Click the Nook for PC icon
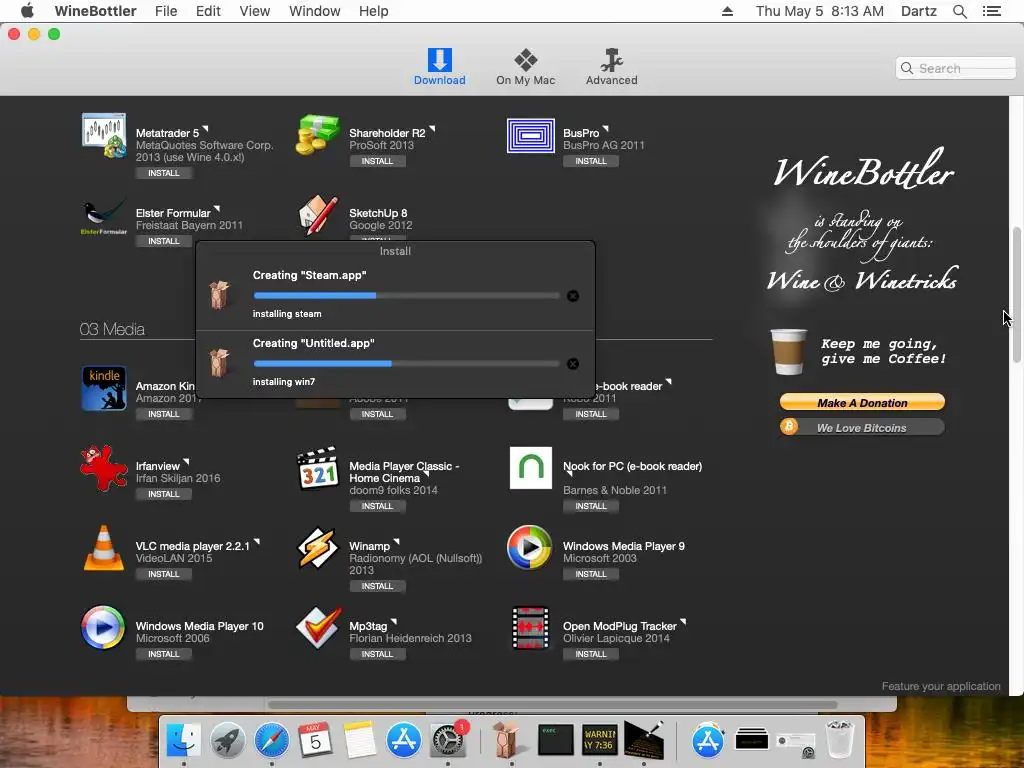 (531, 468)
